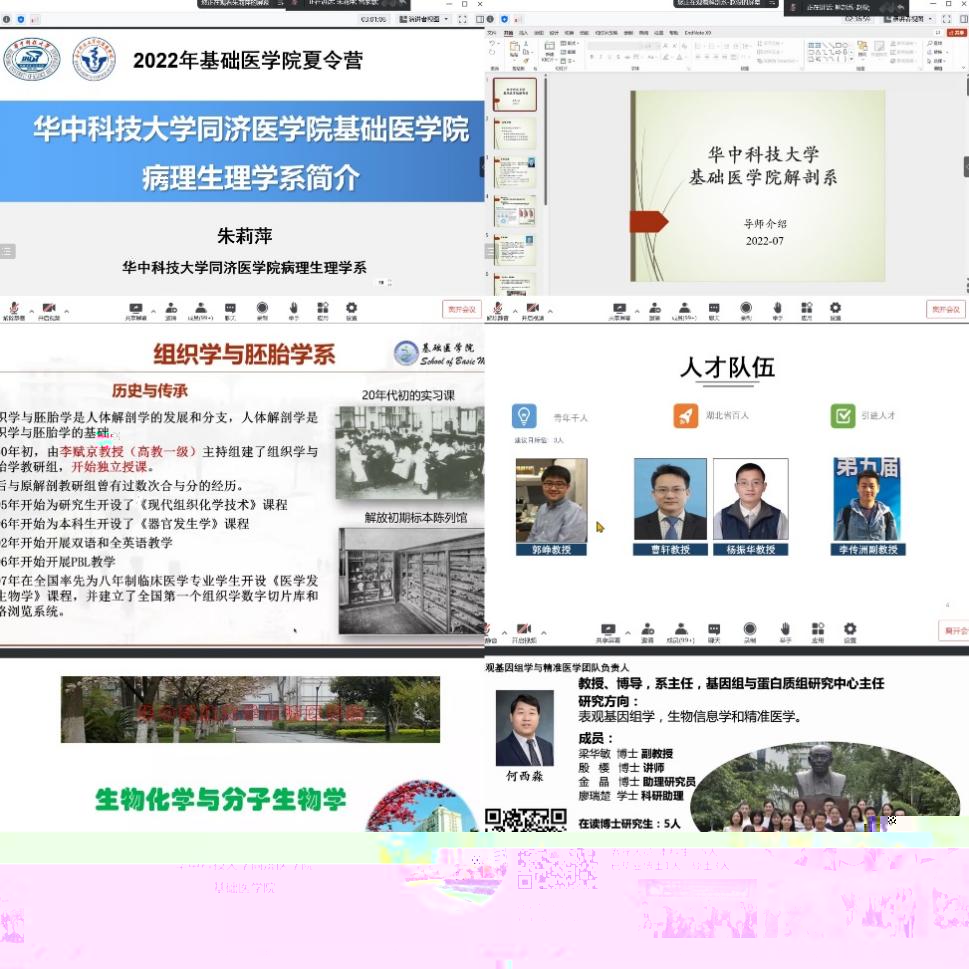This screenshot has height=969, width=969.
Task: Click the red share button in PowerPoint
Action: pyautogui.click(x=957, y=33)
